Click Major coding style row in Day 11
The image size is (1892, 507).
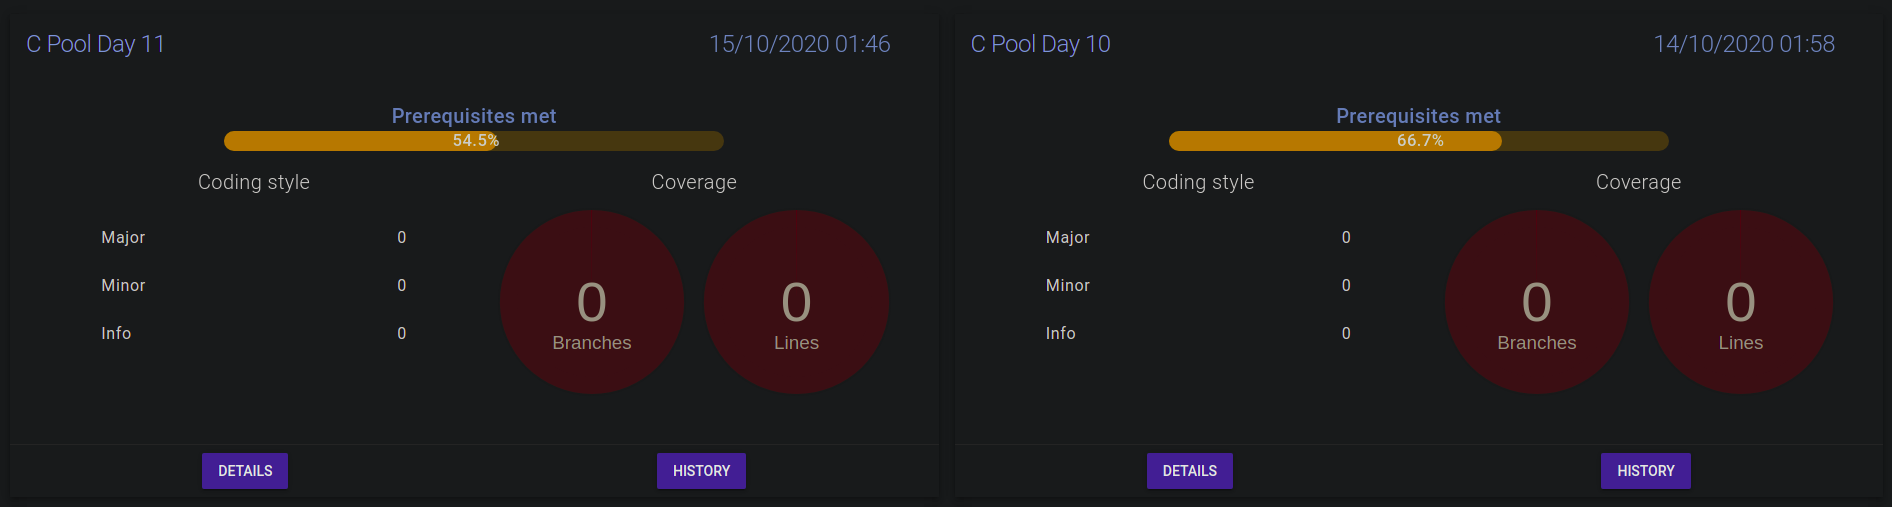coord(253,237)
